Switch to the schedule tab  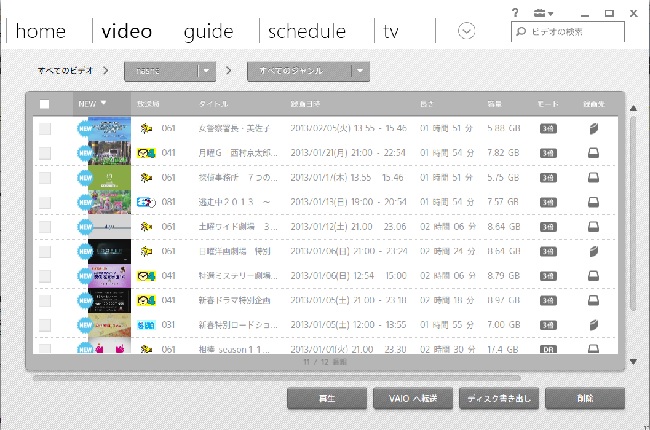click(x=307, y=32)
